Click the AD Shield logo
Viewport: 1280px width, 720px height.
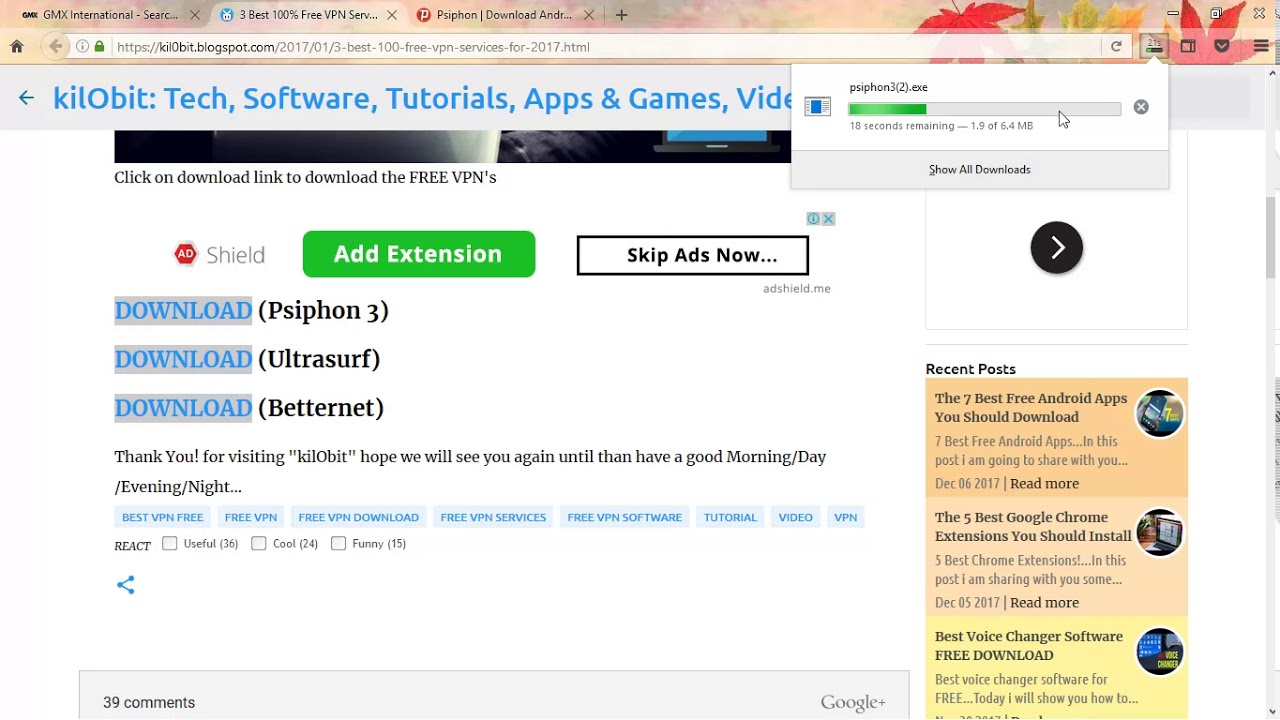pyautogui.click(x=220, y=254)
